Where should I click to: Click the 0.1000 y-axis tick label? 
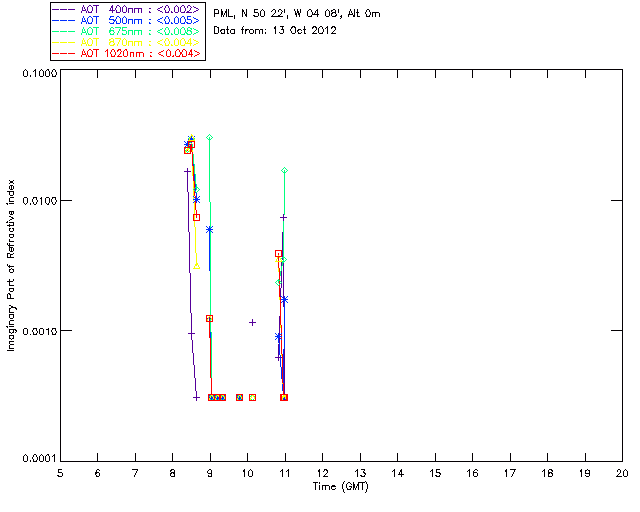tap(40, 73)
